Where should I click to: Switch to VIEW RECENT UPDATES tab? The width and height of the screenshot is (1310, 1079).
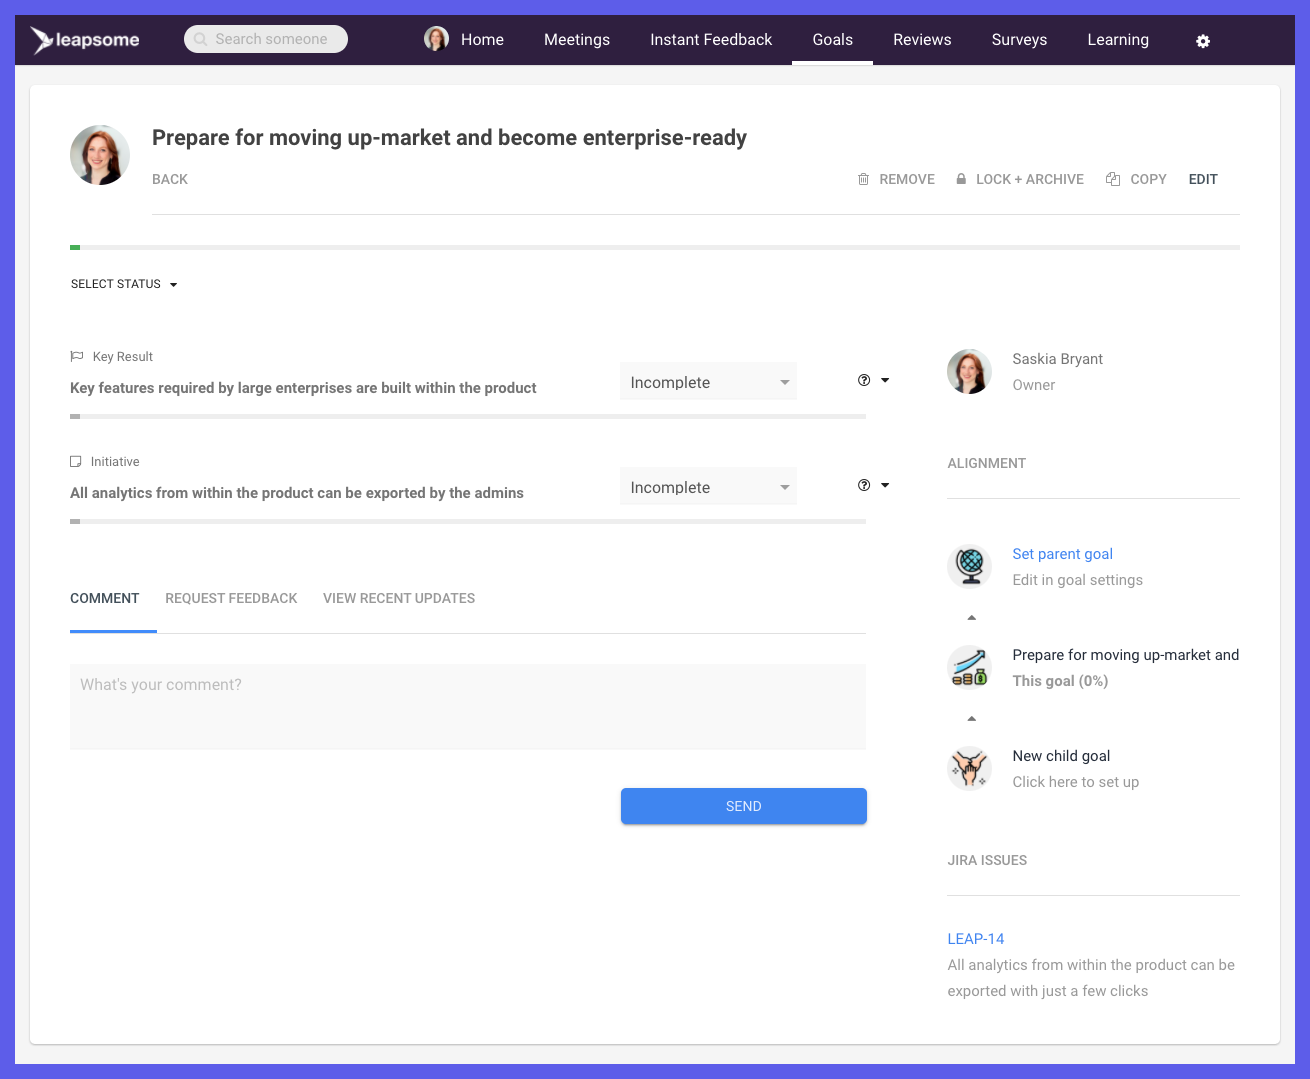399,598
